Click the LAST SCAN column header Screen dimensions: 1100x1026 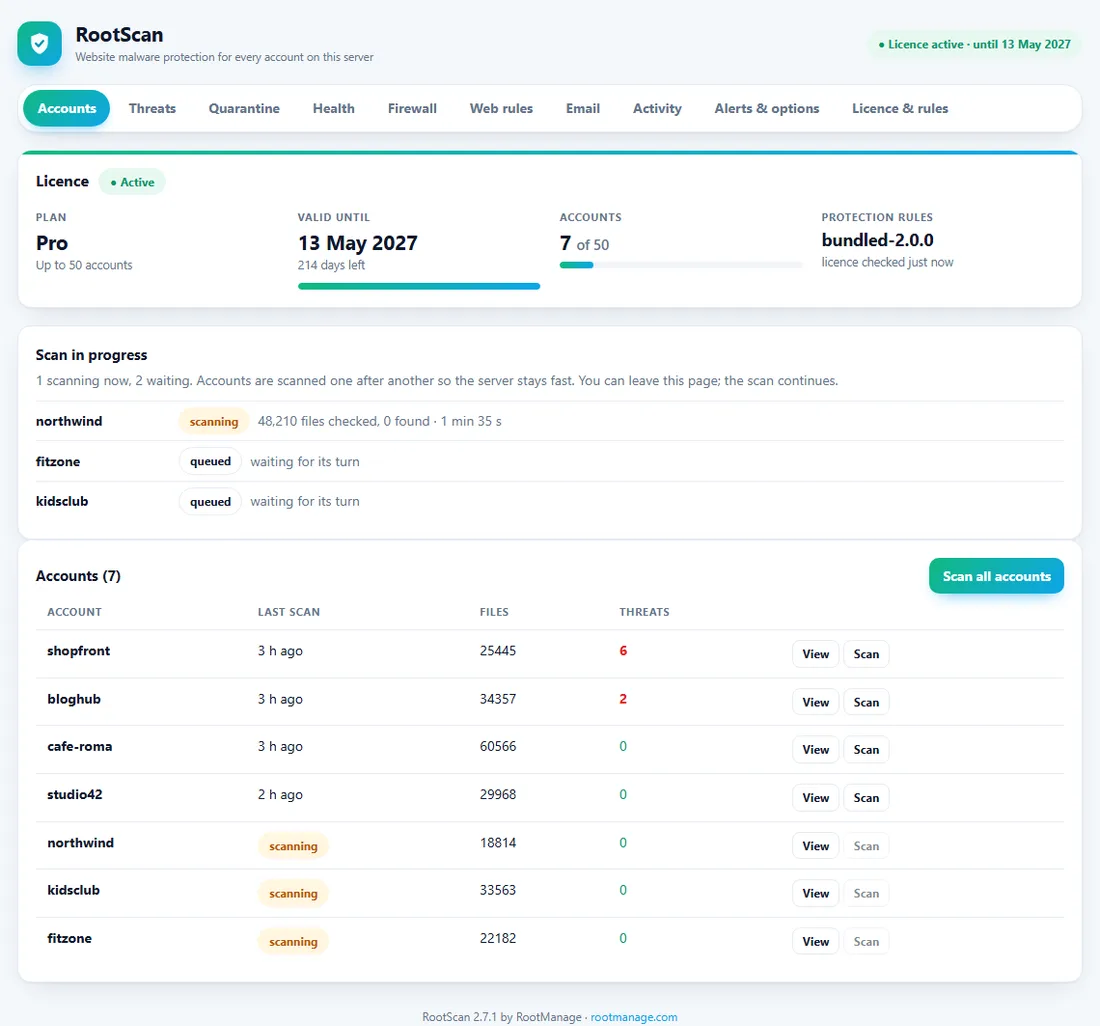tap(288, 612)
